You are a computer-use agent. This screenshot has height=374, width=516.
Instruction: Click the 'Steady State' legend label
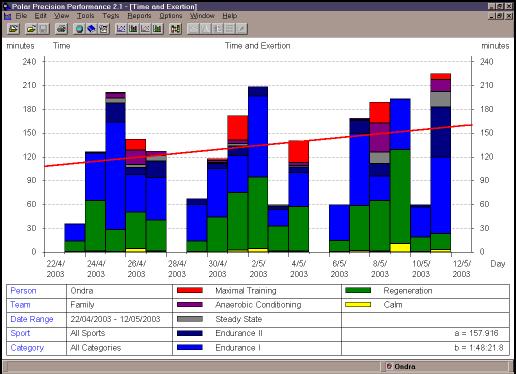[239, 319]
